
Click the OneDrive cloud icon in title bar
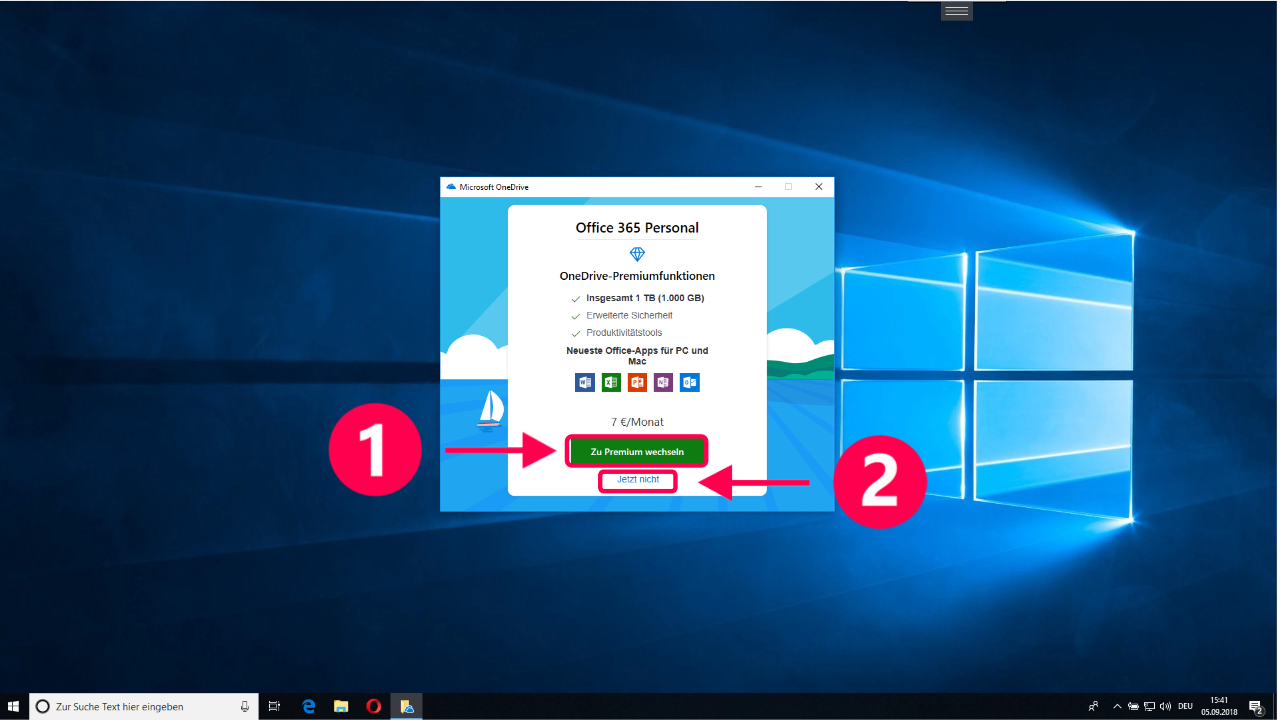click(x=451, y=187)
